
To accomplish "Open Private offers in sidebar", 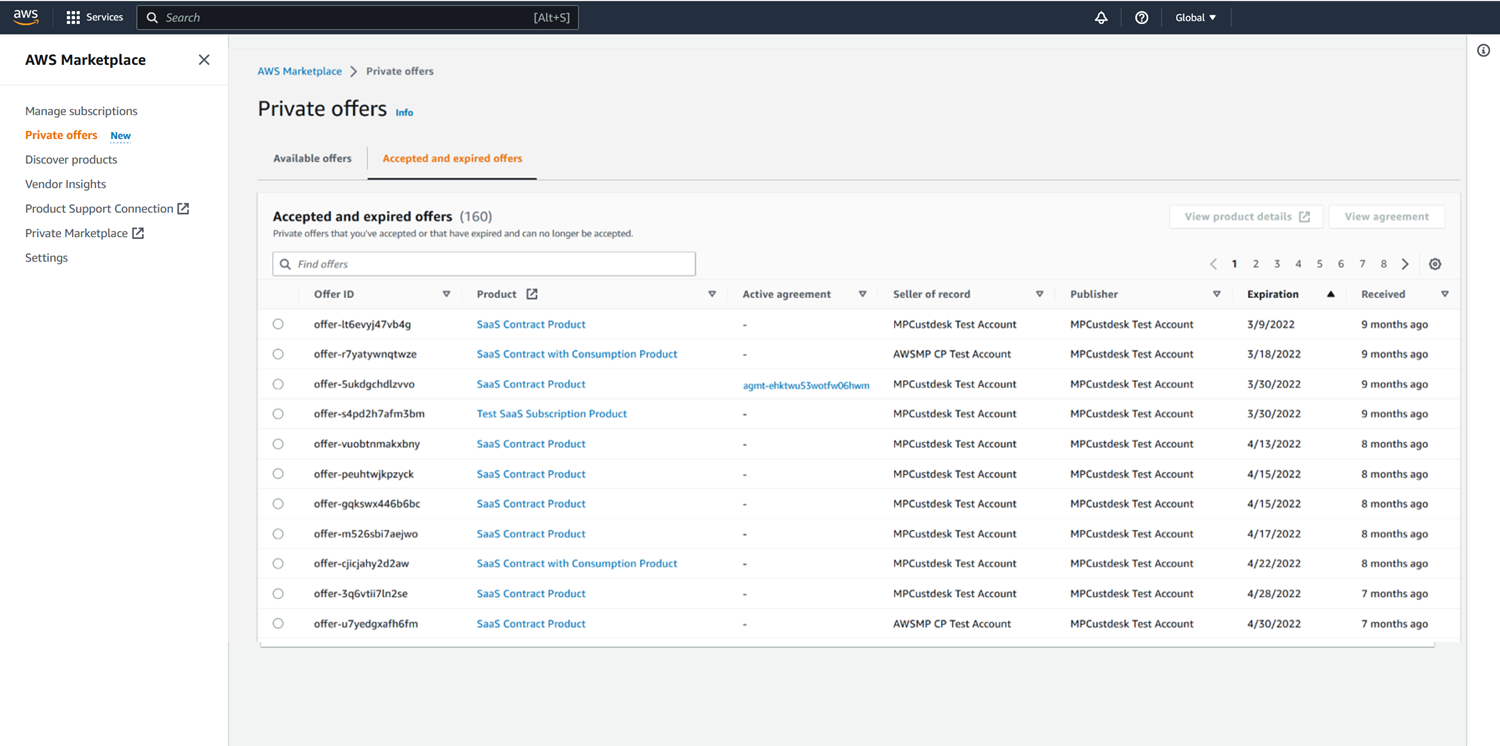I will click(x=61, y=135).
